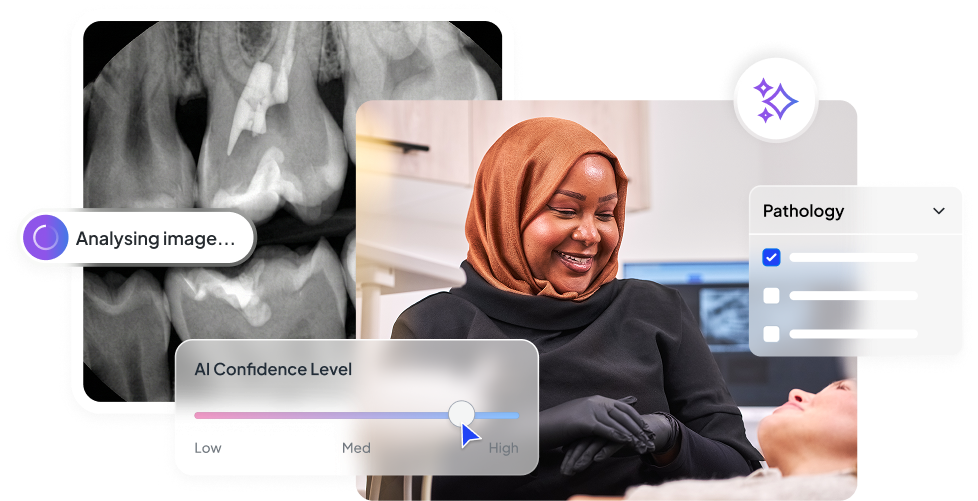Select the second Pathology option line
The width and height of the screenshot is (978, 501).
tap(853, 296)
